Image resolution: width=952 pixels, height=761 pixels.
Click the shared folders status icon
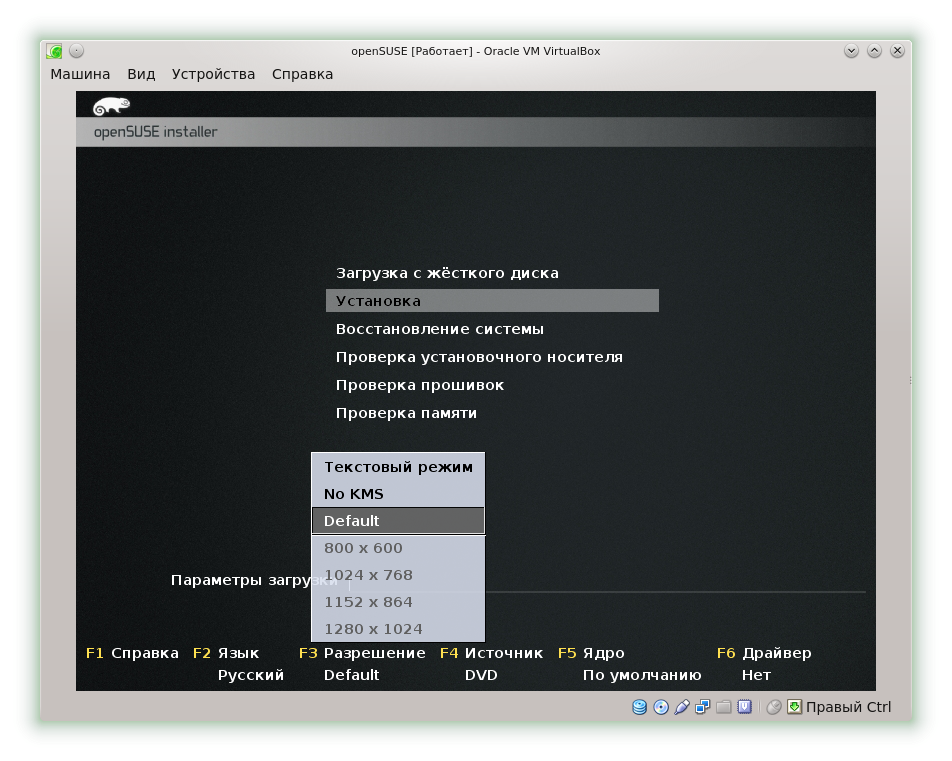pyautogui.click(x=723, y=707)
